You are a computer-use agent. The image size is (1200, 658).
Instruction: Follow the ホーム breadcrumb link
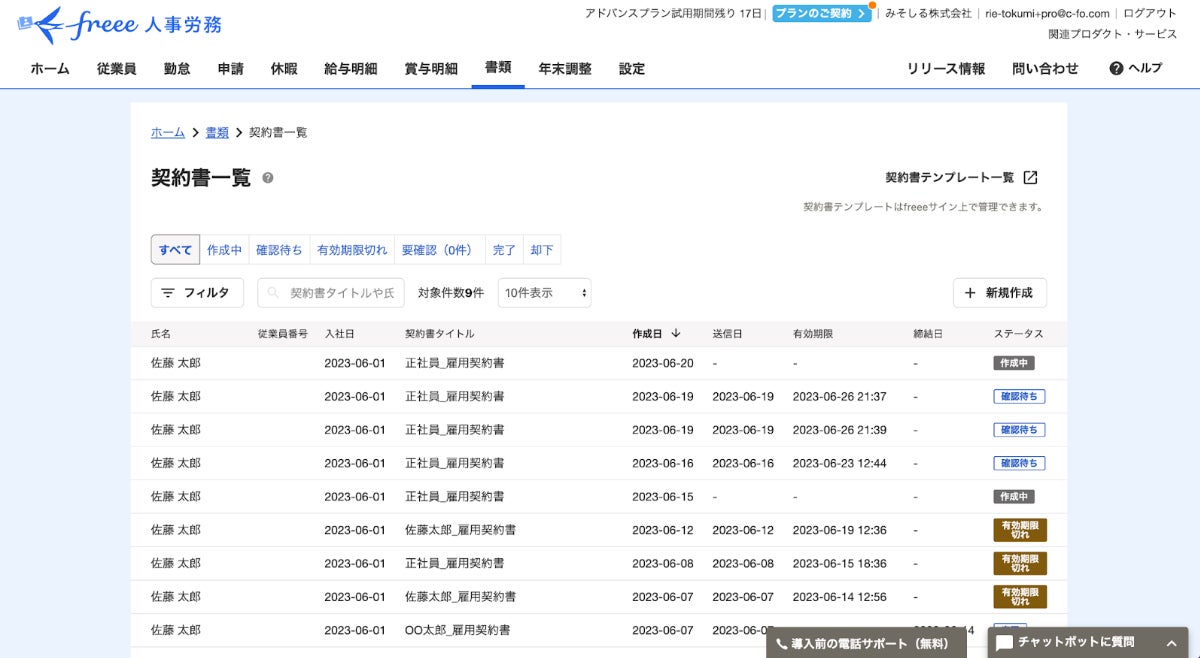pyautogui.click(x=167, y=132)
